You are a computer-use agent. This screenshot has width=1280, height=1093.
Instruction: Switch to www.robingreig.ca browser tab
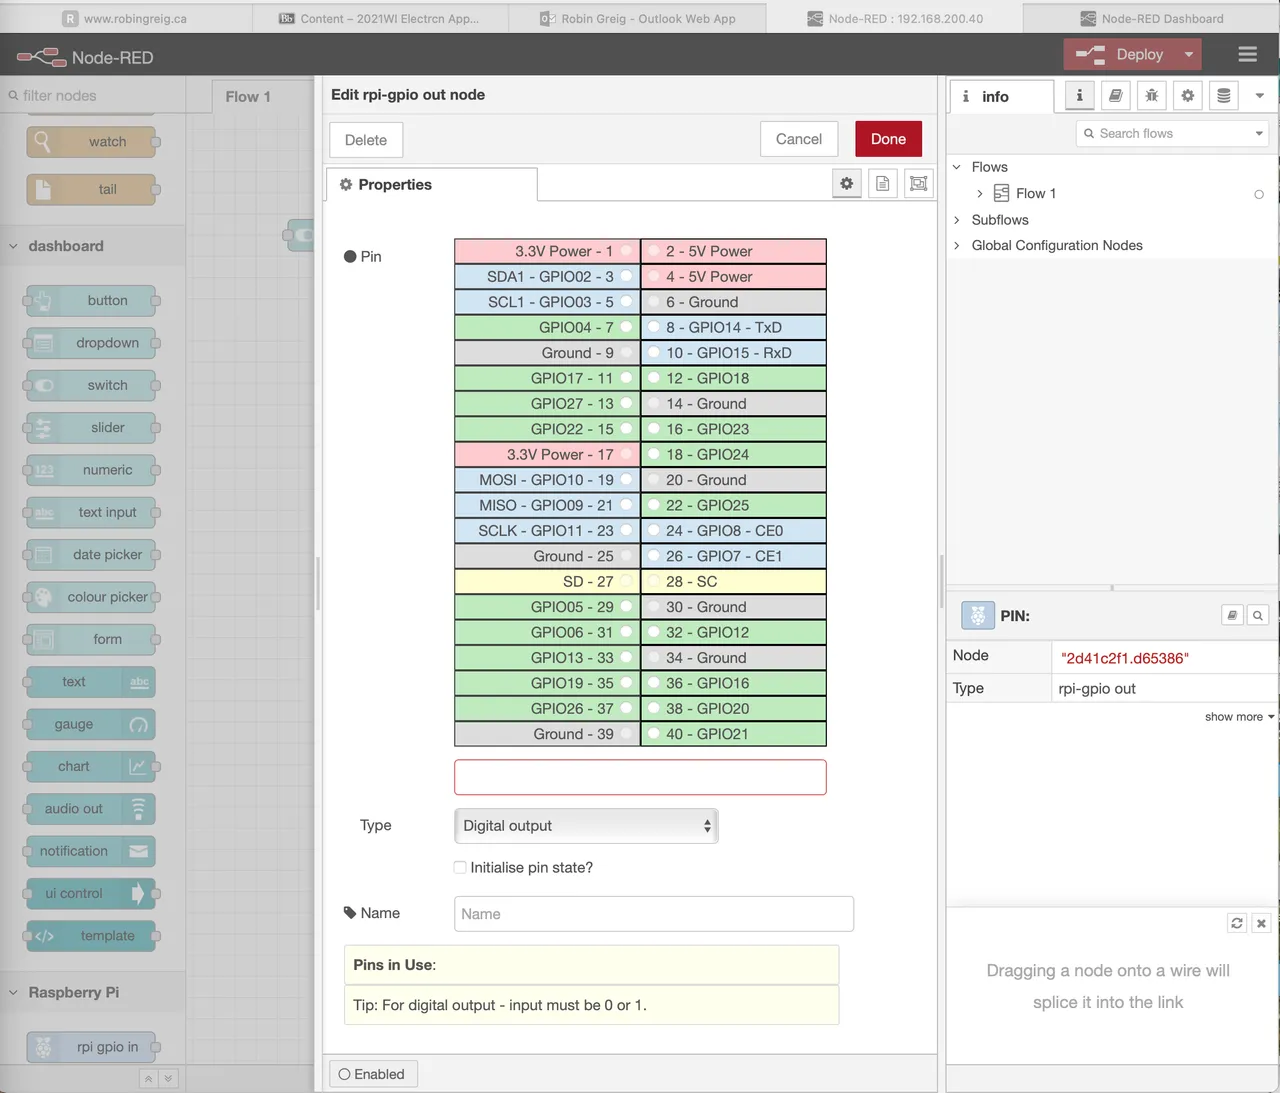click(x=125, y=18)
